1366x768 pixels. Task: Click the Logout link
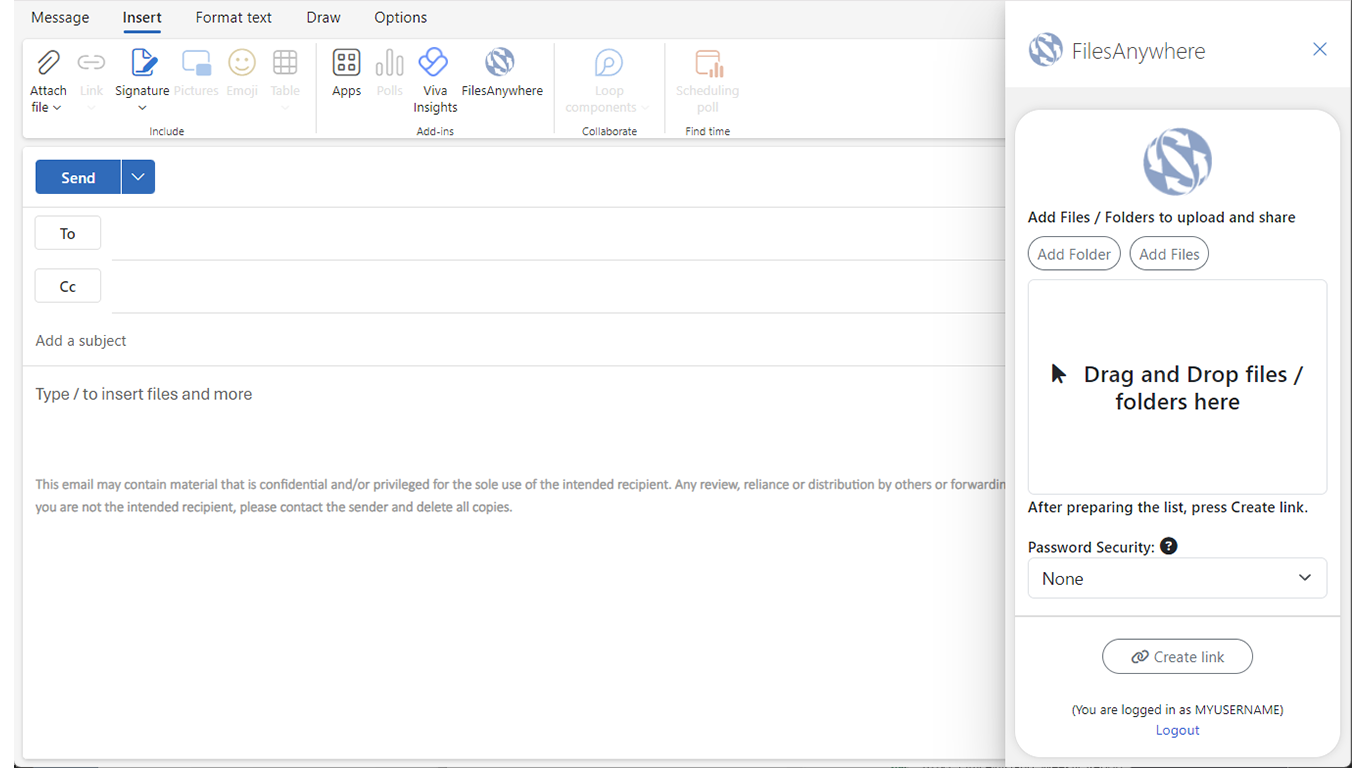1177,730
